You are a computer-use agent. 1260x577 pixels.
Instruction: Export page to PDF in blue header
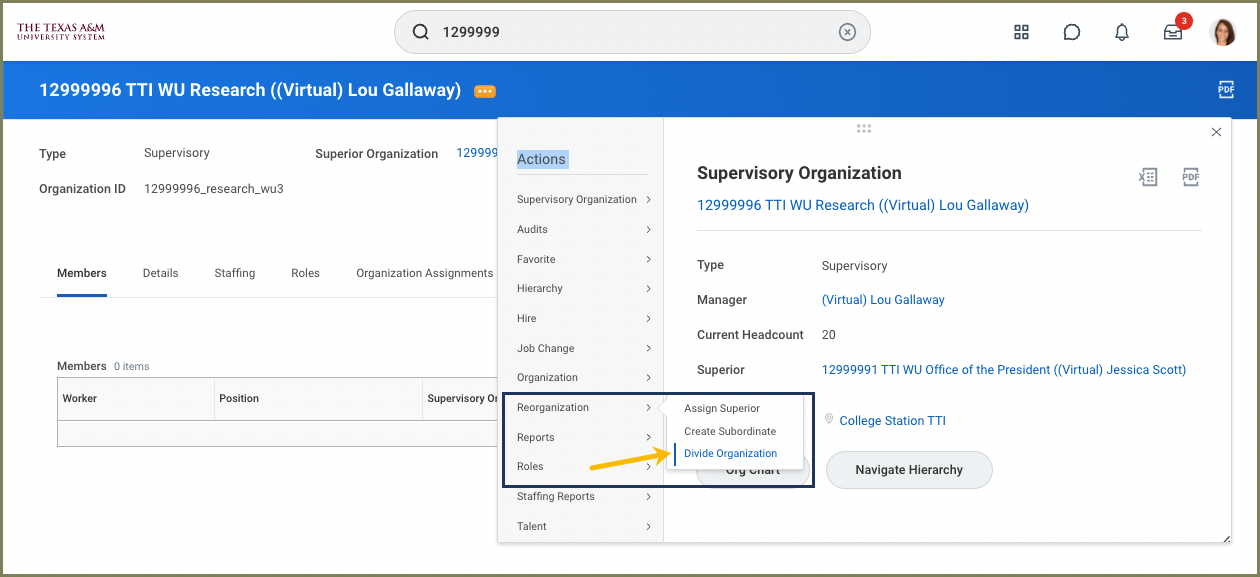1226,89
